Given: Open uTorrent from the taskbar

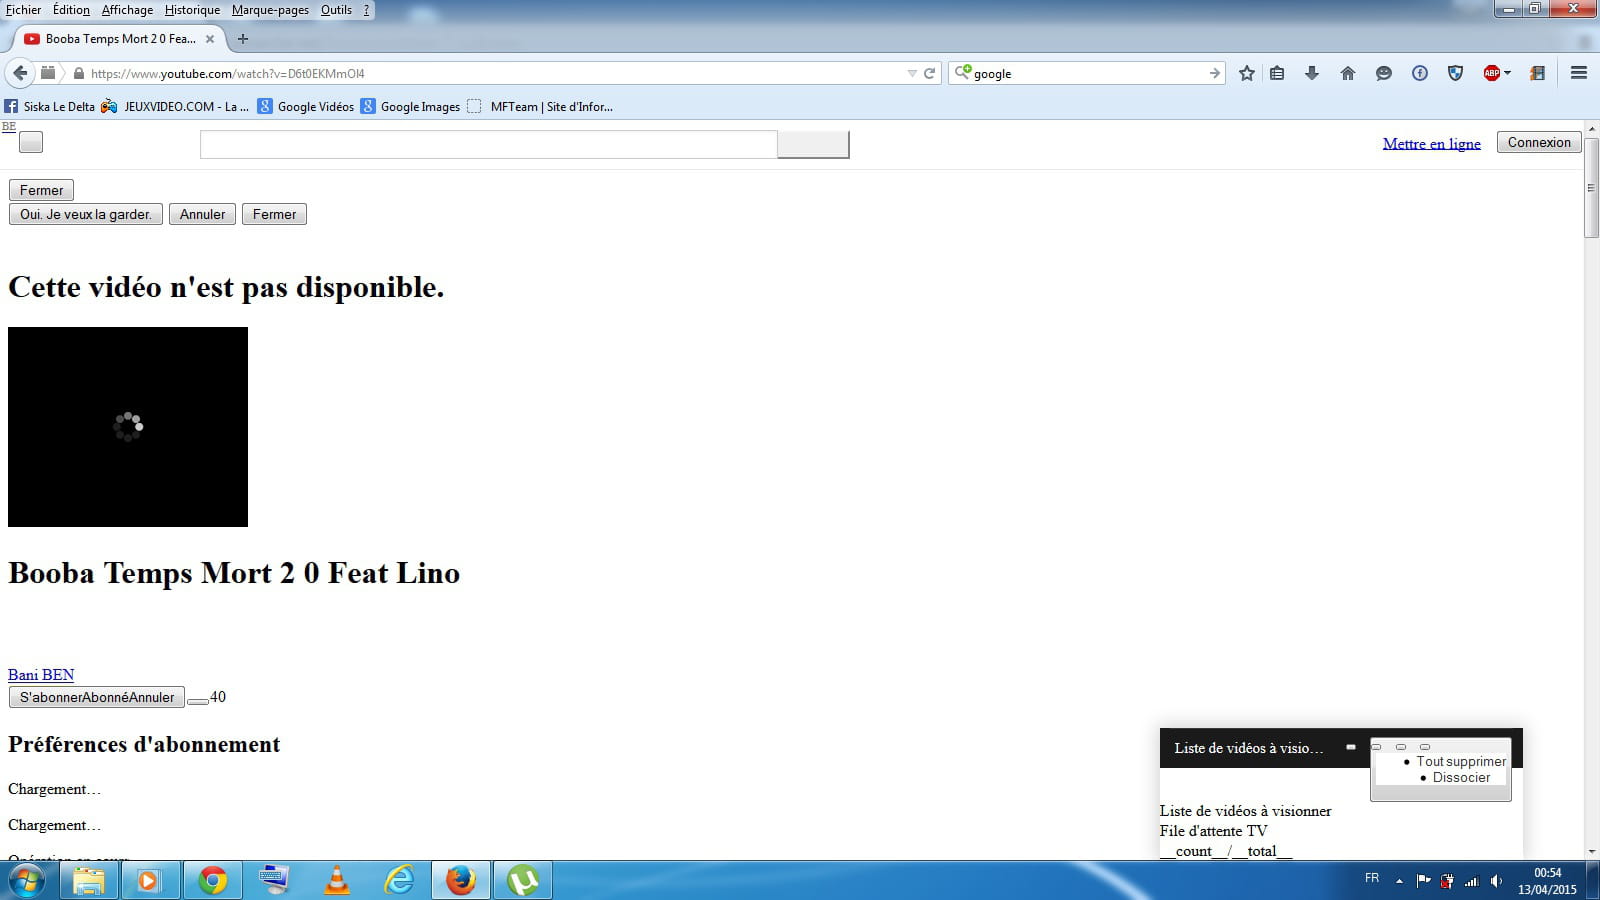Looking at the screenshot, I should (x=523, y=880).
